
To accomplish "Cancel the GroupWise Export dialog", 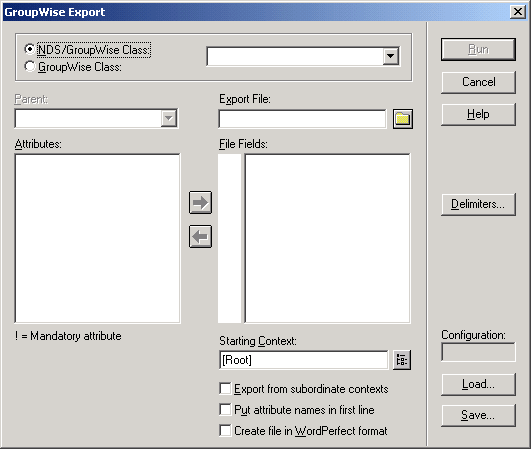I will click(478, 82).
